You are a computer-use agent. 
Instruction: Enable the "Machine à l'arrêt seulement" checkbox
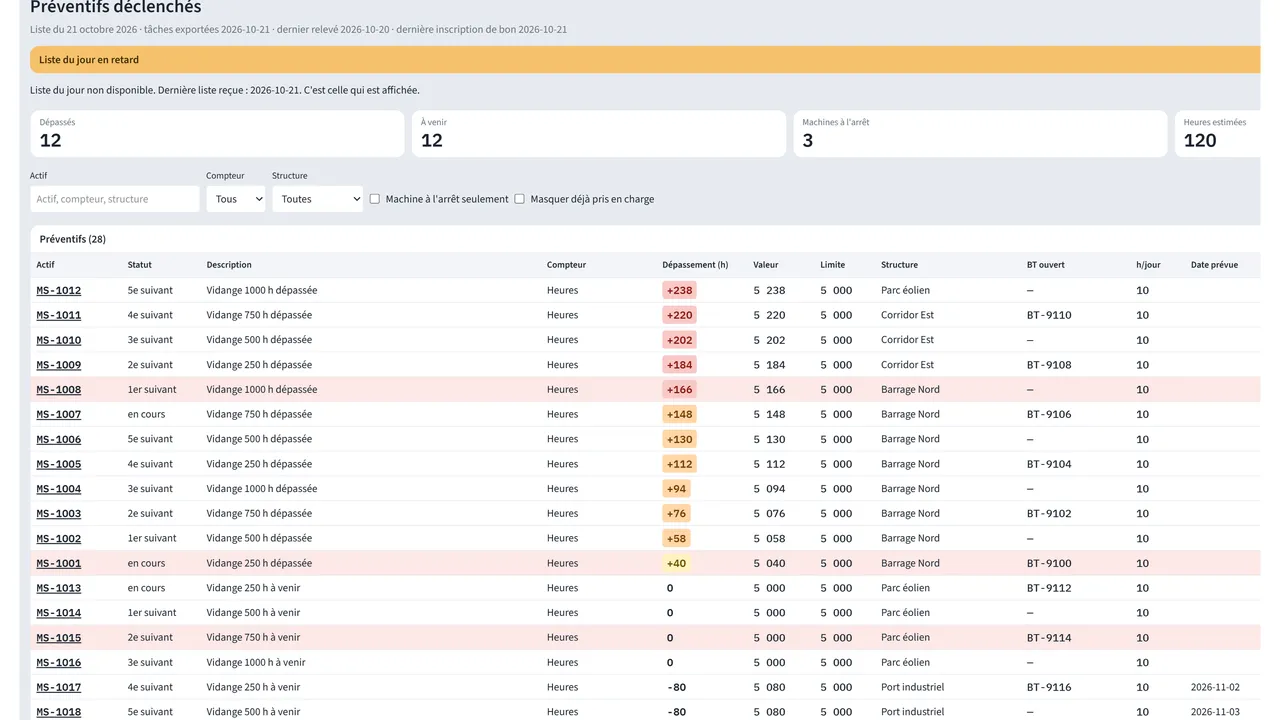click(375, 199)
